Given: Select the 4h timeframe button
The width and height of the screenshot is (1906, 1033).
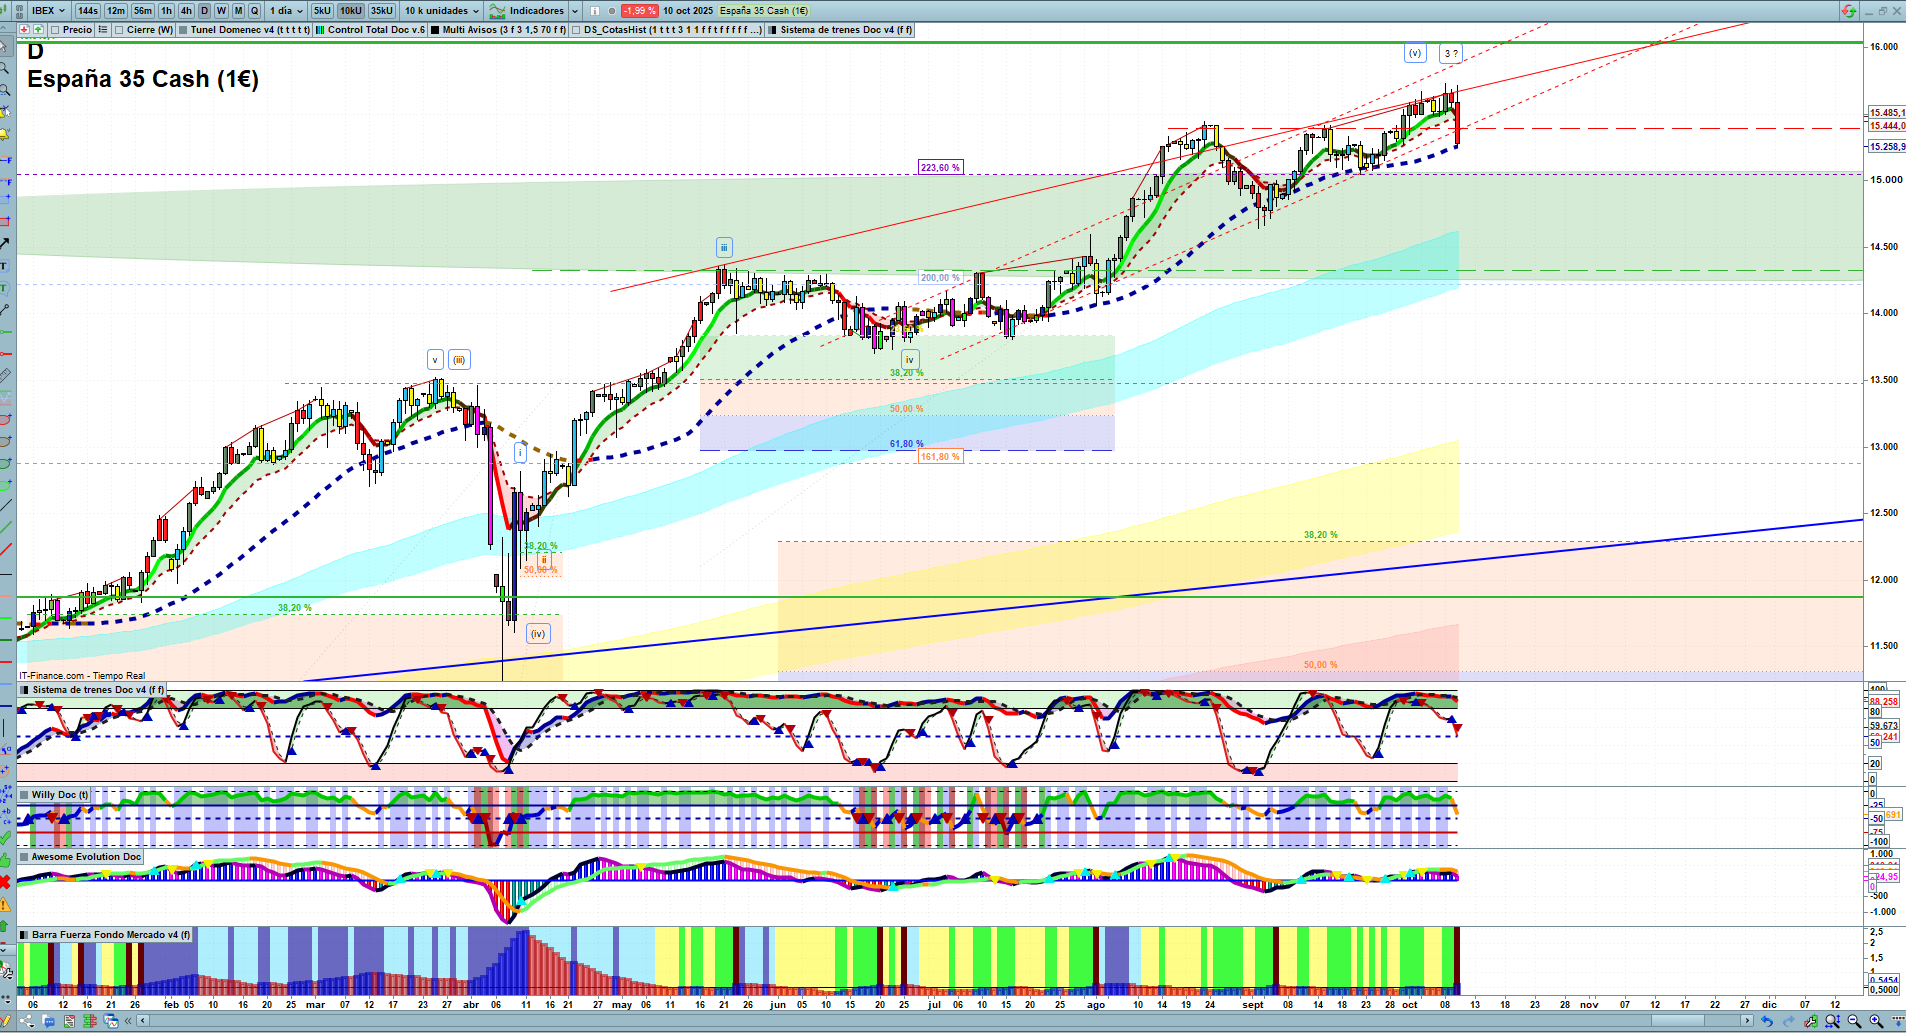Looking at the screenshot, I should (186, 11).
